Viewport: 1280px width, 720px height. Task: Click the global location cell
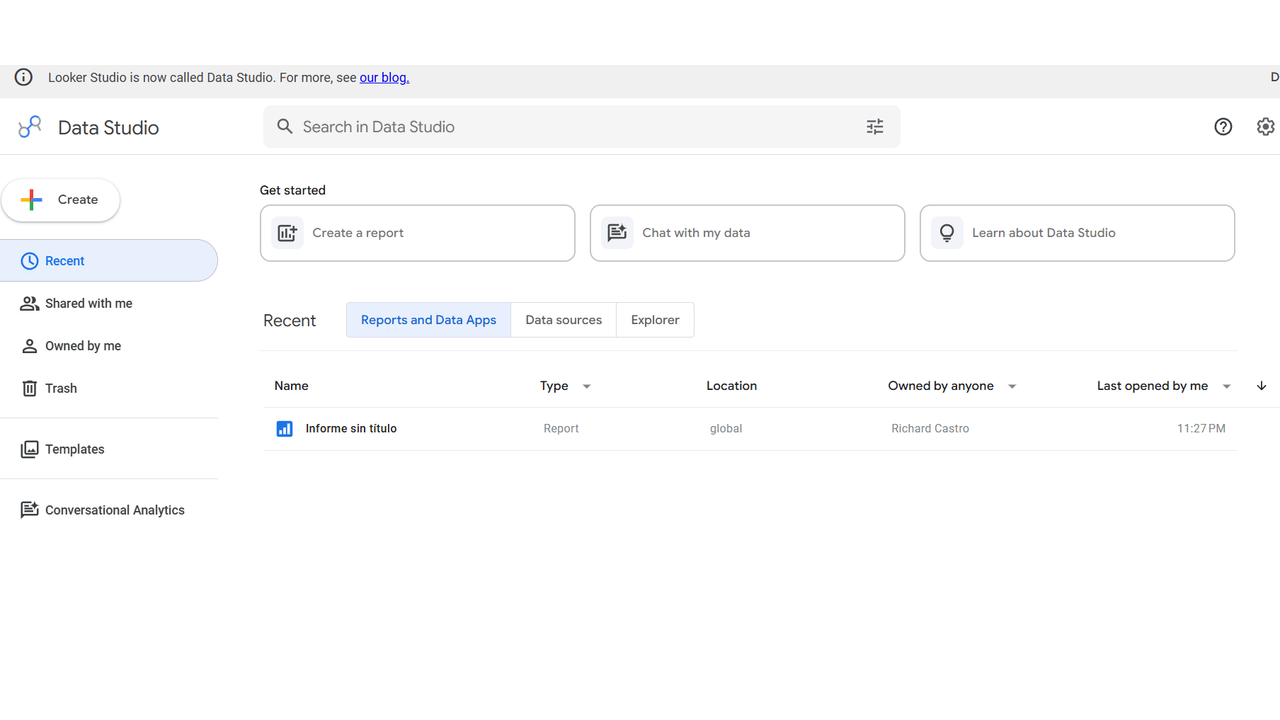click(726, 429)
